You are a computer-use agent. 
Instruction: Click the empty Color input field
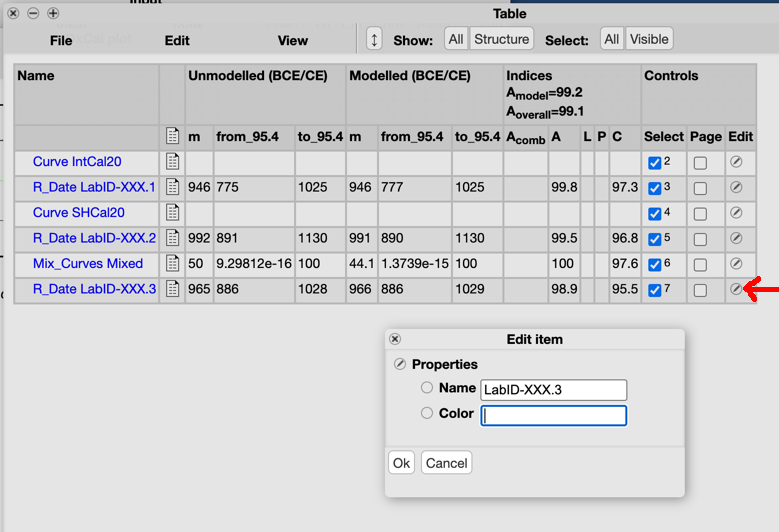(x=553, y=416)
